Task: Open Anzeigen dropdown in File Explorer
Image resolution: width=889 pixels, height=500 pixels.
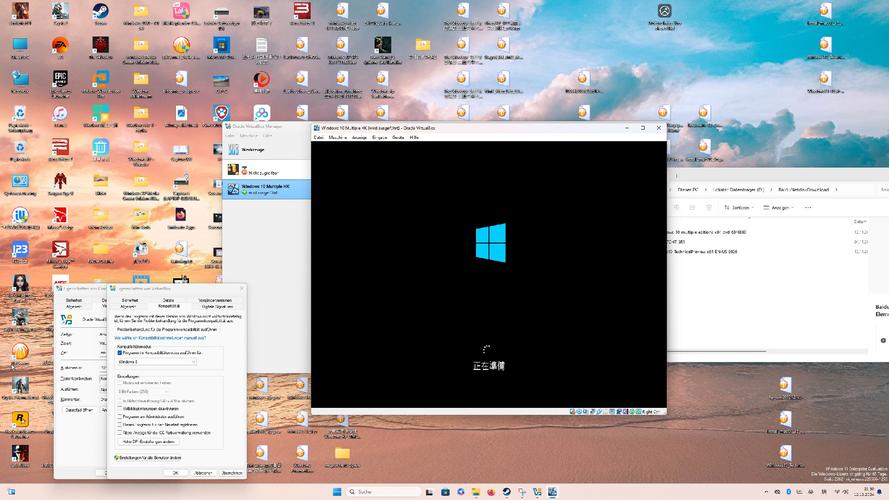Action: (x=776, y=208)
